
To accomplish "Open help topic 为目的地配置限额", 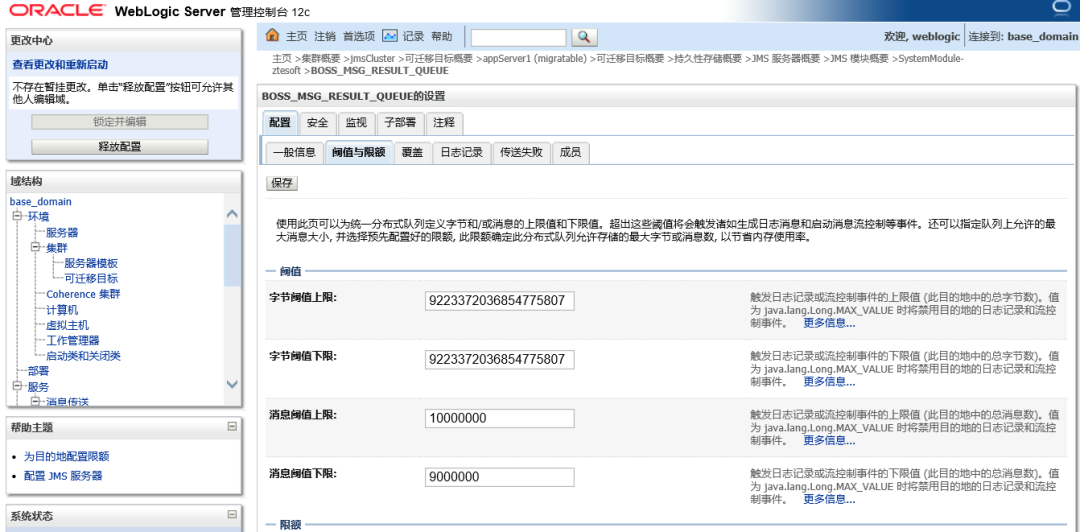I will coord(66,456).
